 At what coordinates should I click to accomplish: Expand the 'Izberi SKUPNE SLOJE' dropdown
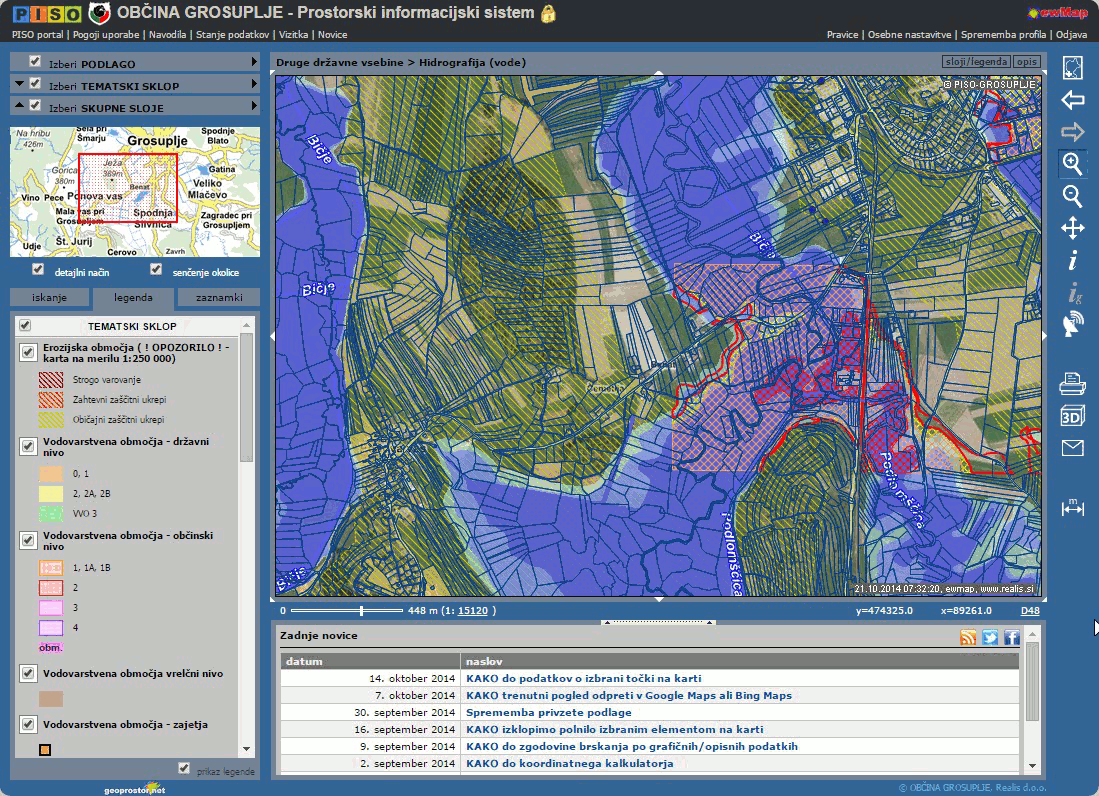[x=255, y=106]
